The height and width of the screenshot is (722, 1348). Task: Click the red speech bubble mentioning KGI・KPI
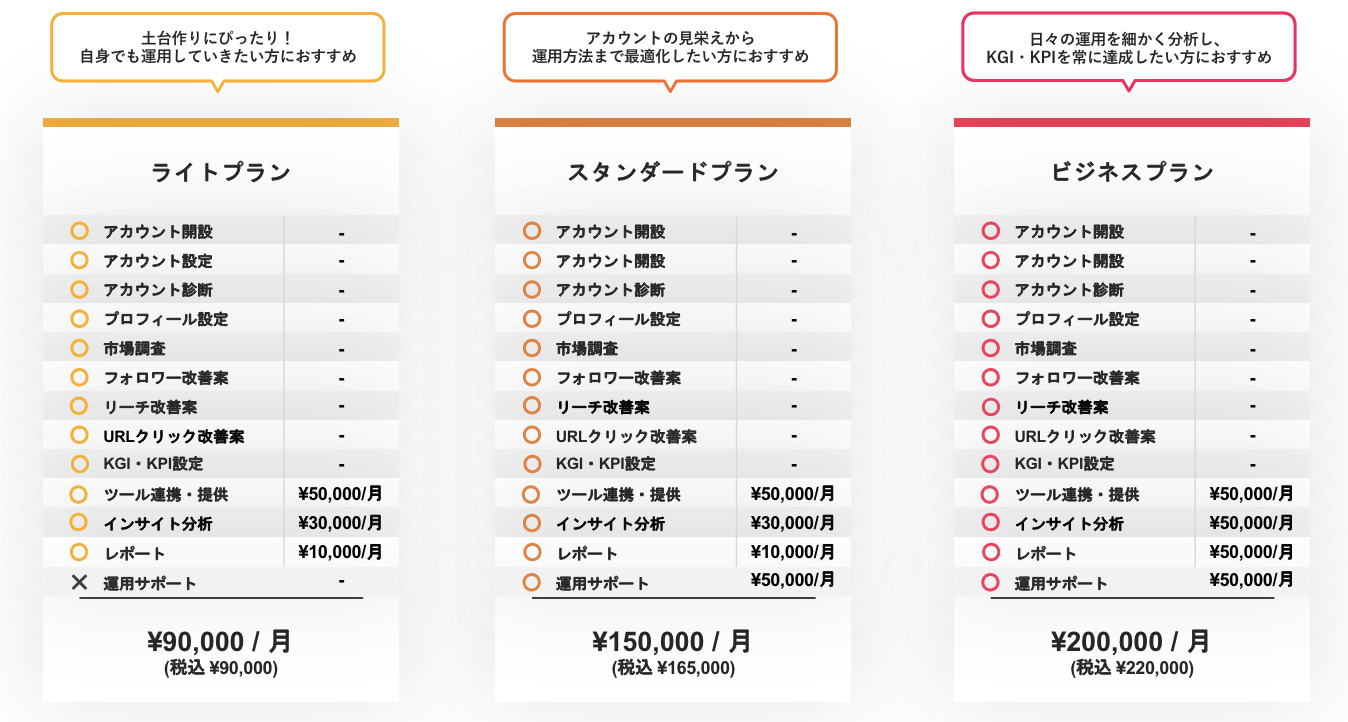(x=1128, y=48)
